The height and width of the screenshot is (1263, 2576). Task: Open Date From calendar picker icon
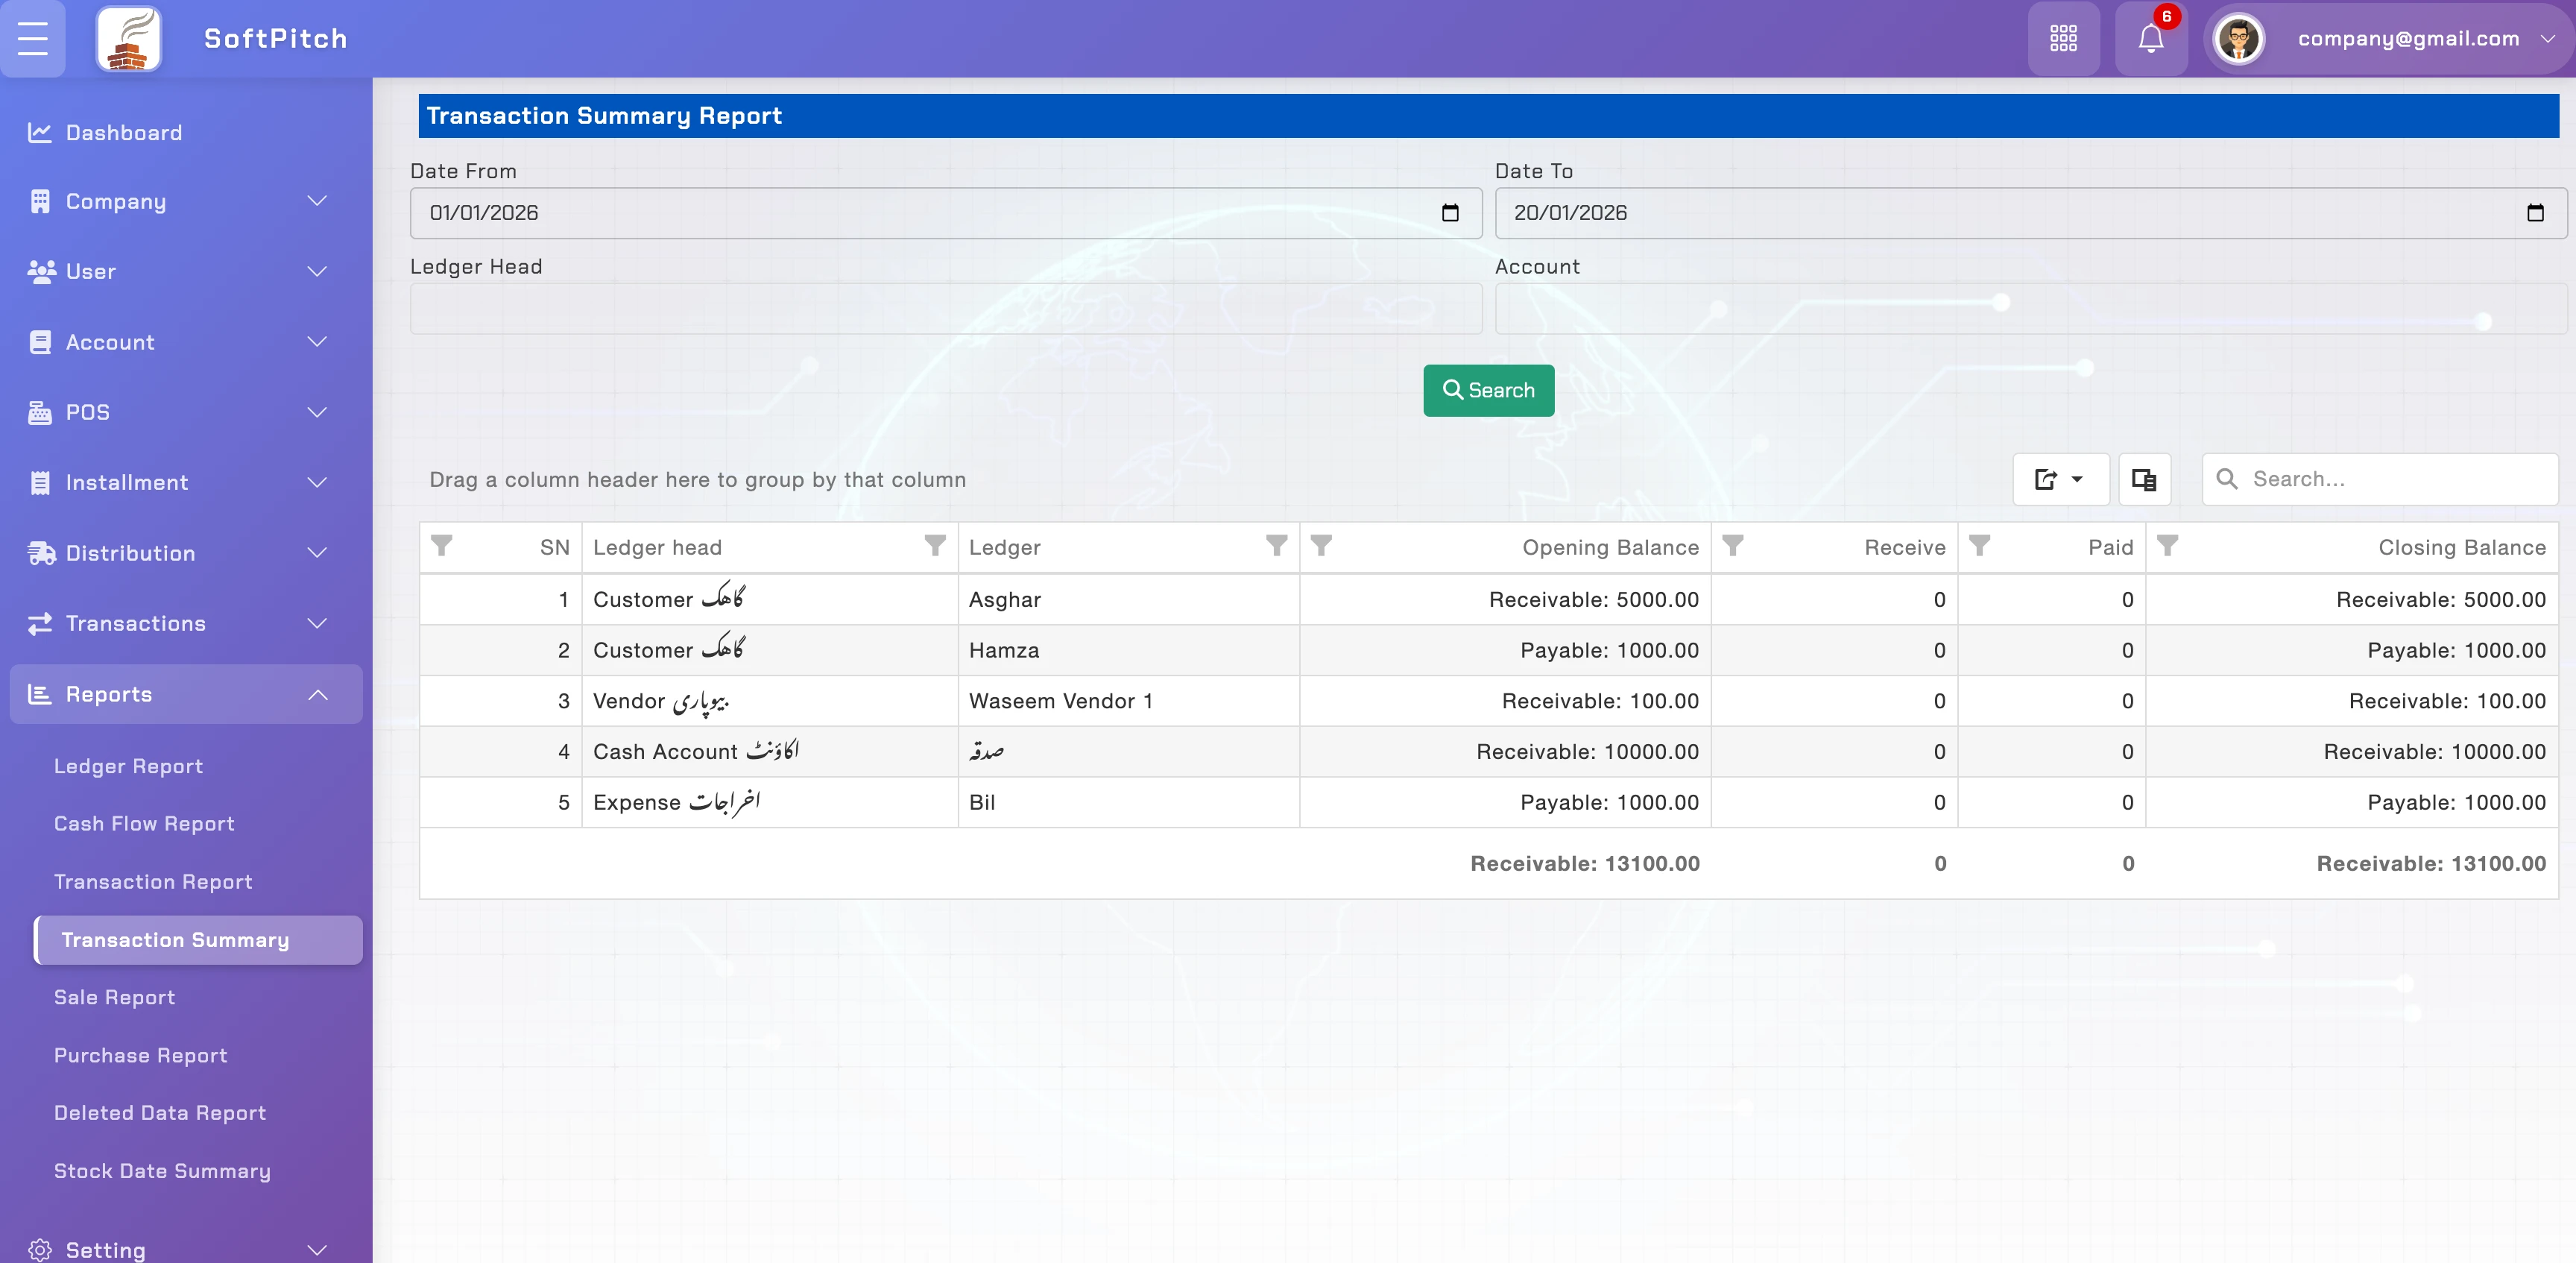tap(1450, 213)
